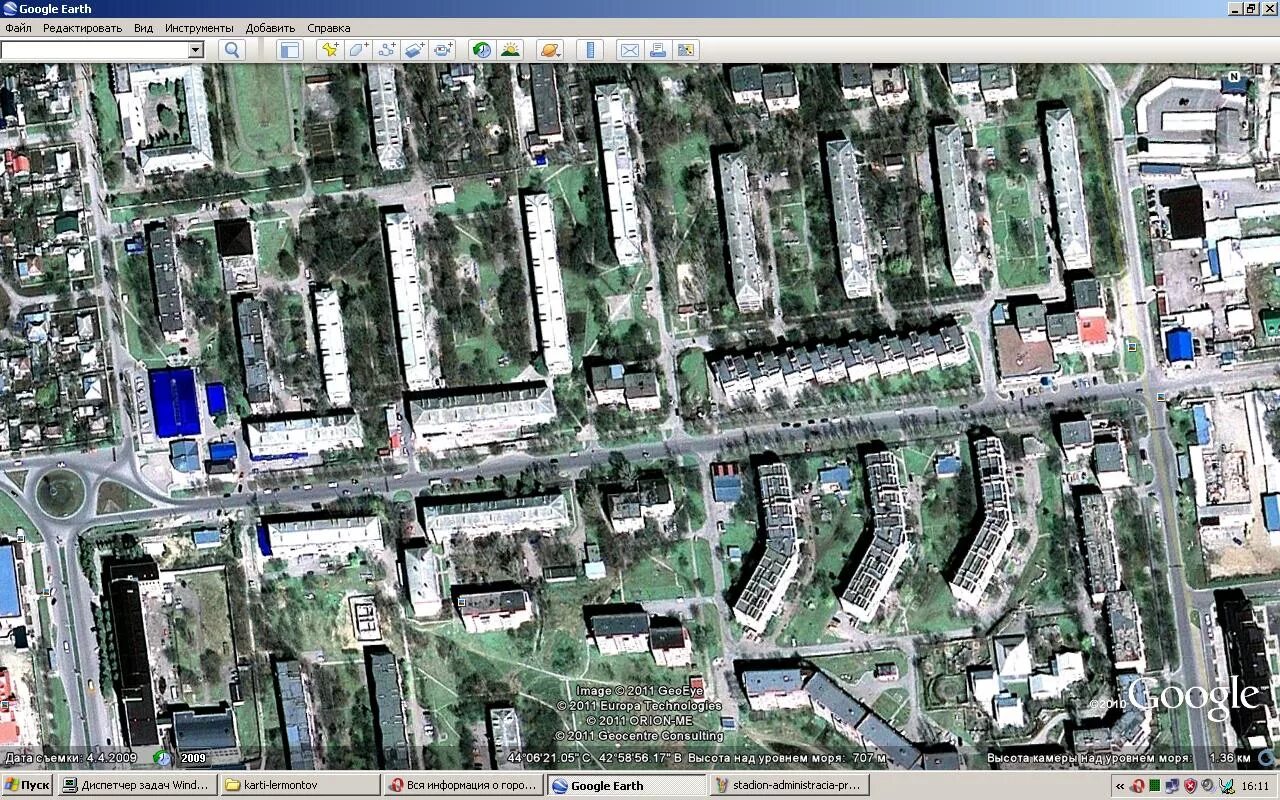Click the email envelope icon
This screenshot has width=1280, height=800.
point(629,49)
